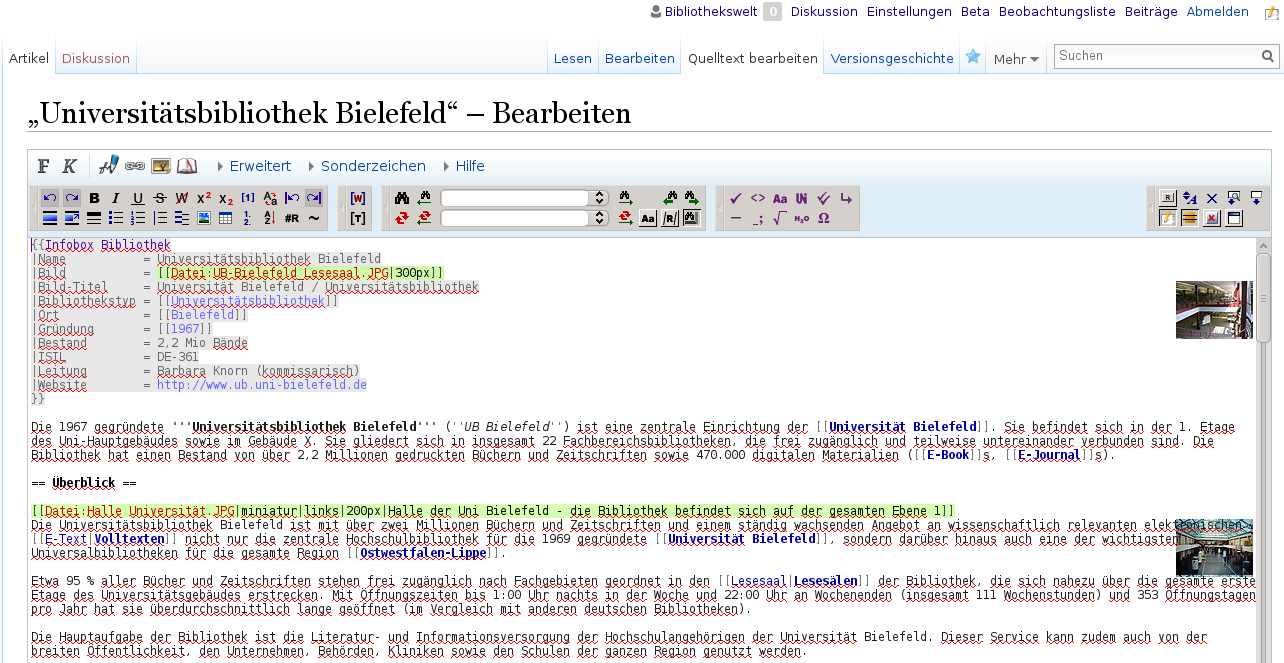Click the red X box icon

1212,218
